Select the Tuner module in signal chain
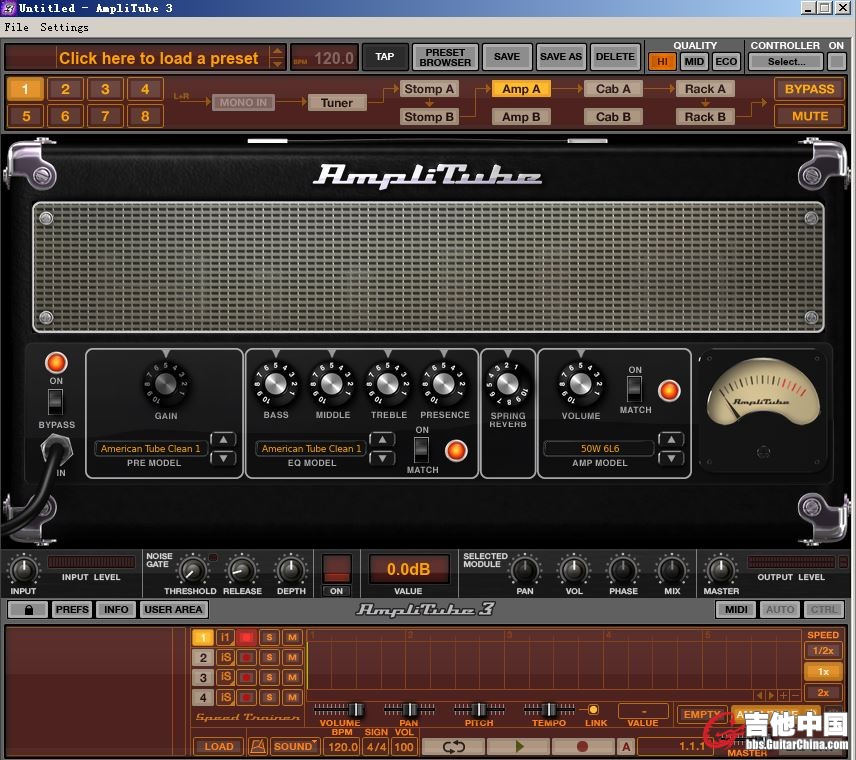The width and height of the screenshot is (856, 760). click(337, 102)
